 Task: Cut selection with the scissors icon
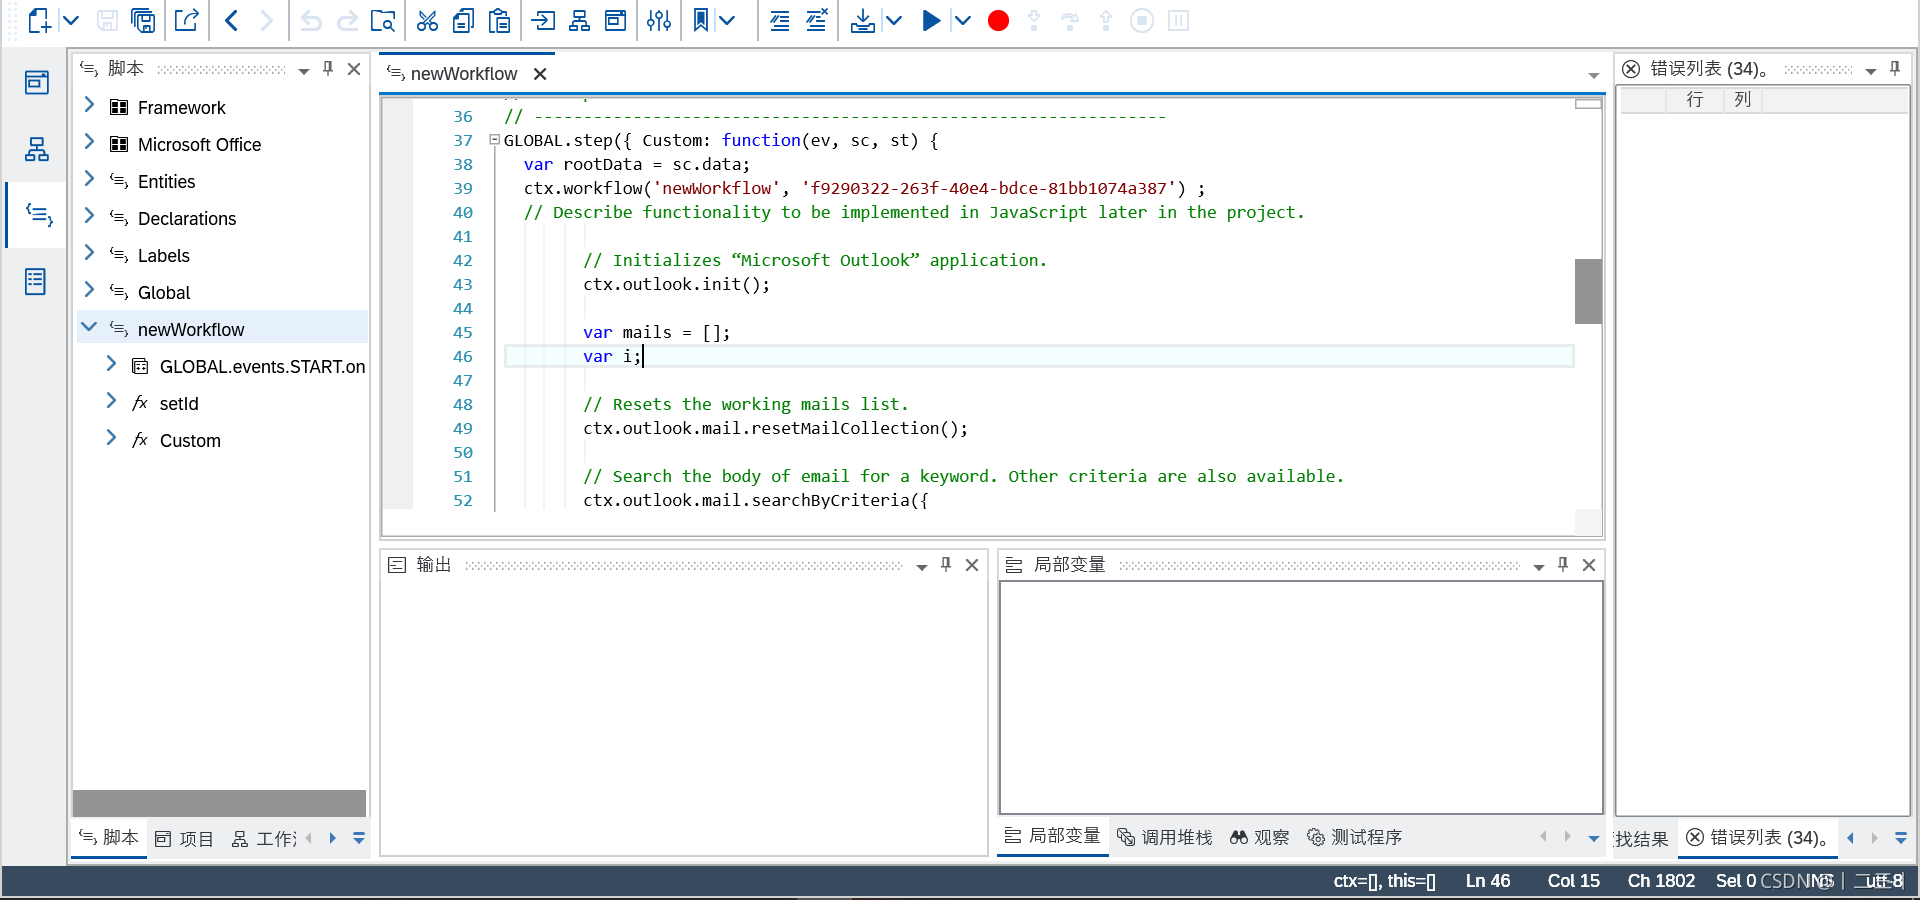[x=427, y=20]
